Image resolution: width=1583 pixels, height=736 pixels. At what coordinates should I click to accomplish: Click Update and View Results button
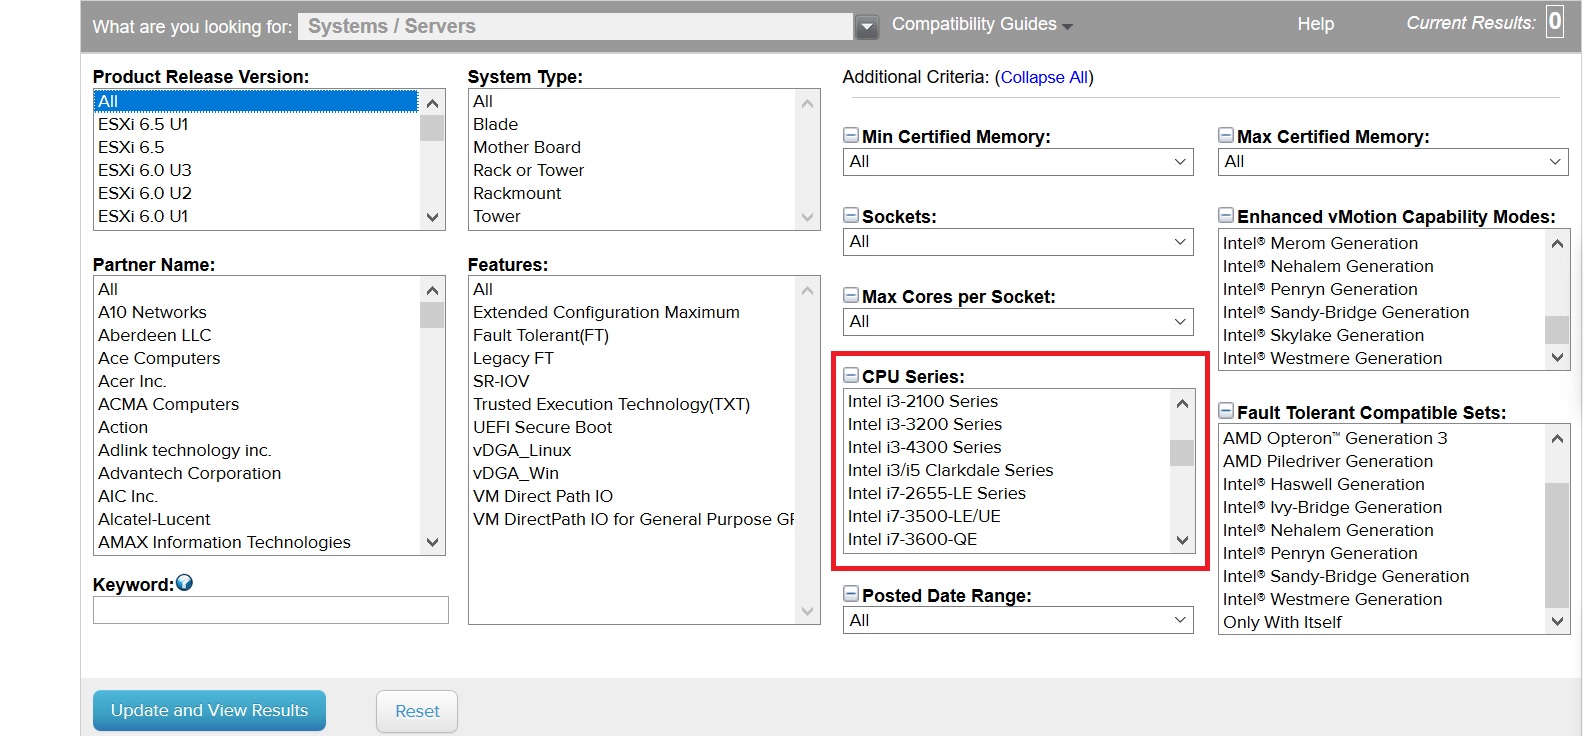[x=209, y=710]
